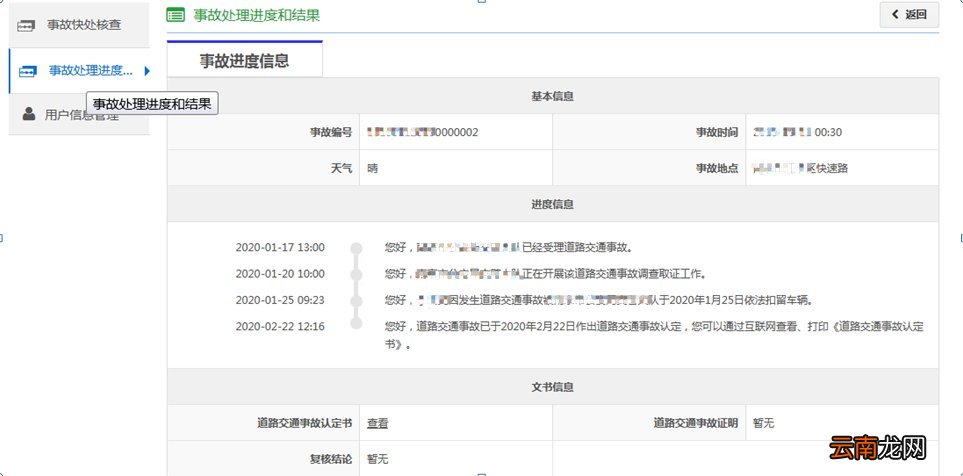This screenshot has height=476, width=963.
Task: Click timestamp 2020-02-22 12:16
Action: point(280,326)
